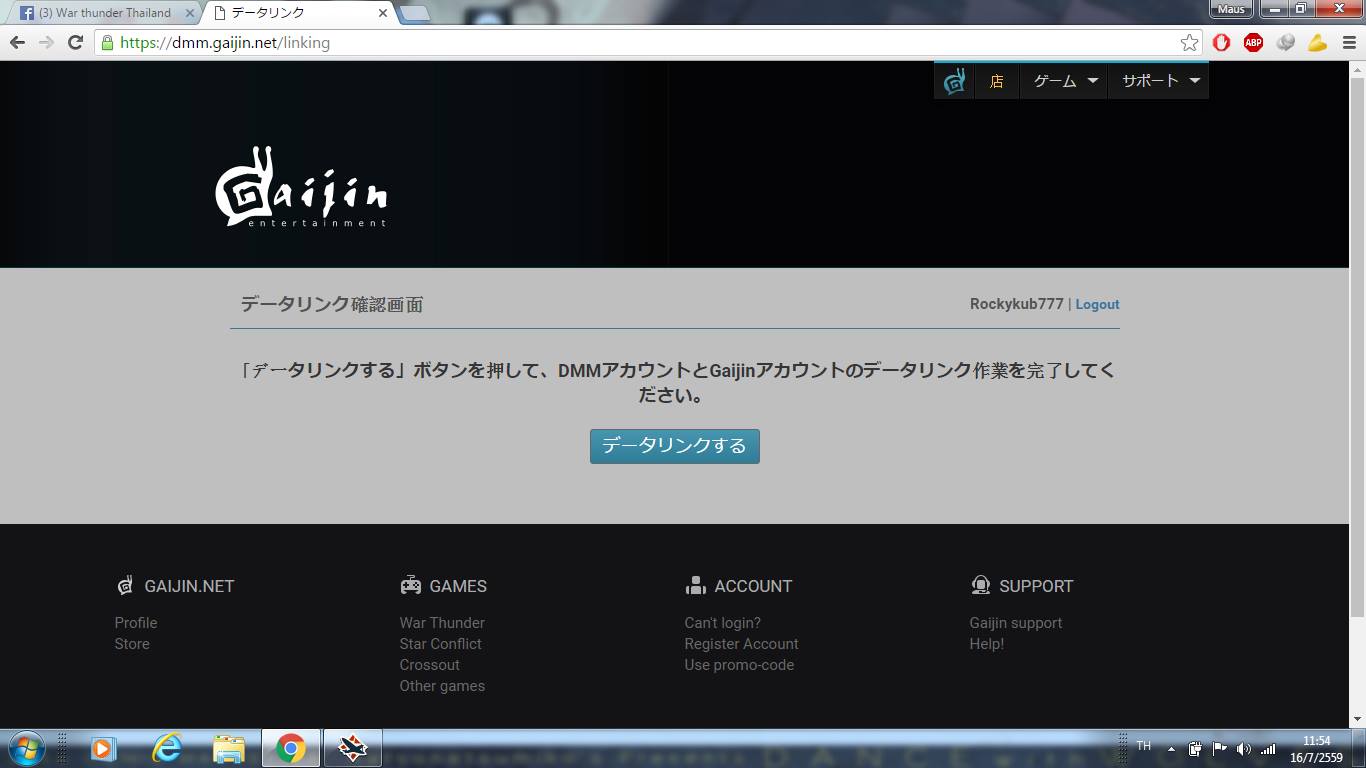This screenshot has width=1366, height=768.
Task: Click the Logout link
Action: tap(1097, 304)
